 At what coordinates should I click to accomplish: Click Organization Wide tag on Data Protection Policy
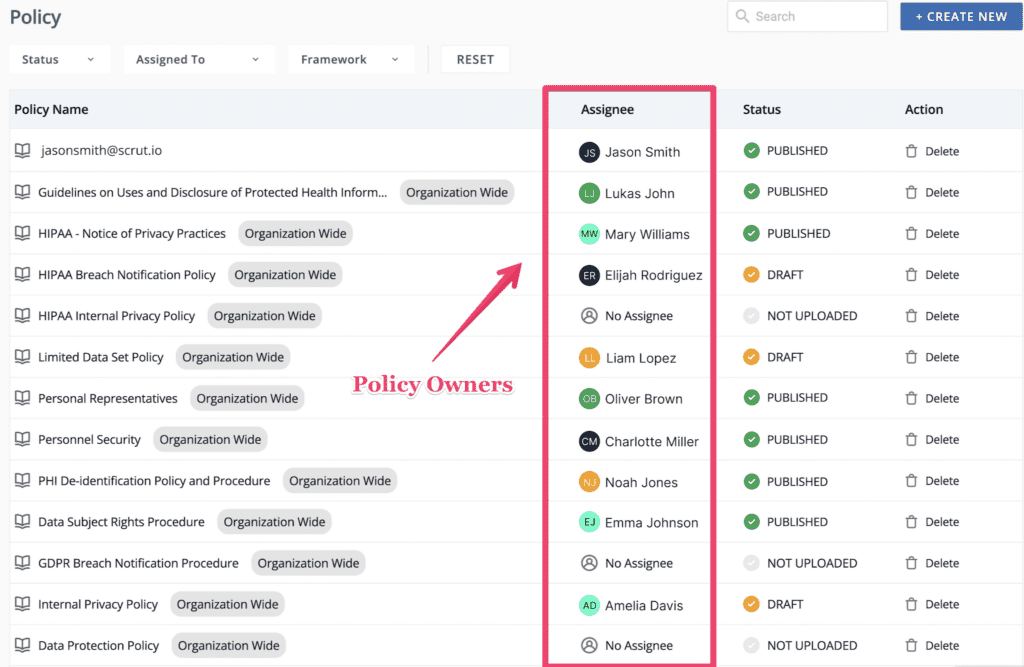coord(229,645)
